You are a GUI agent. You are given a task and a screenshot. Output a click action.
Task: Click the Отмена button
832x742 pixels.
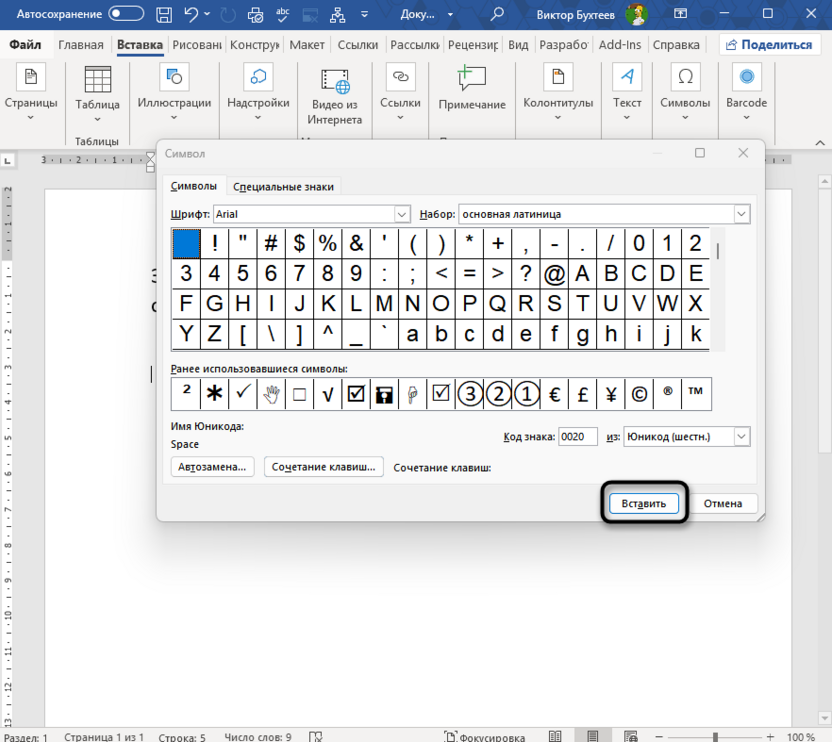tap(723, 503)
